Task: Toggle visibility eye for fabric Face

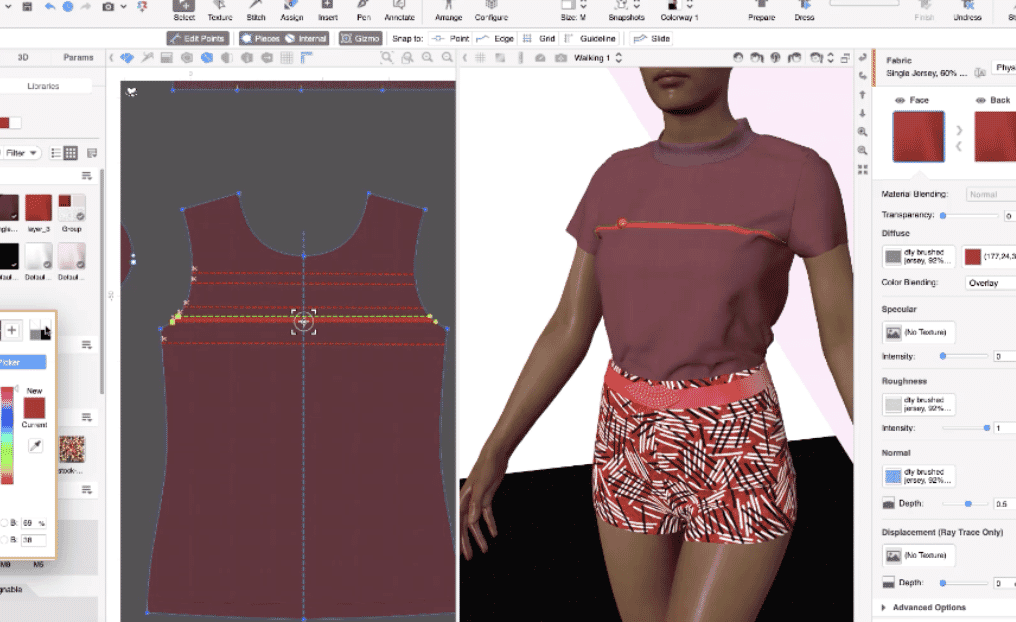Action: click(899, 100)
